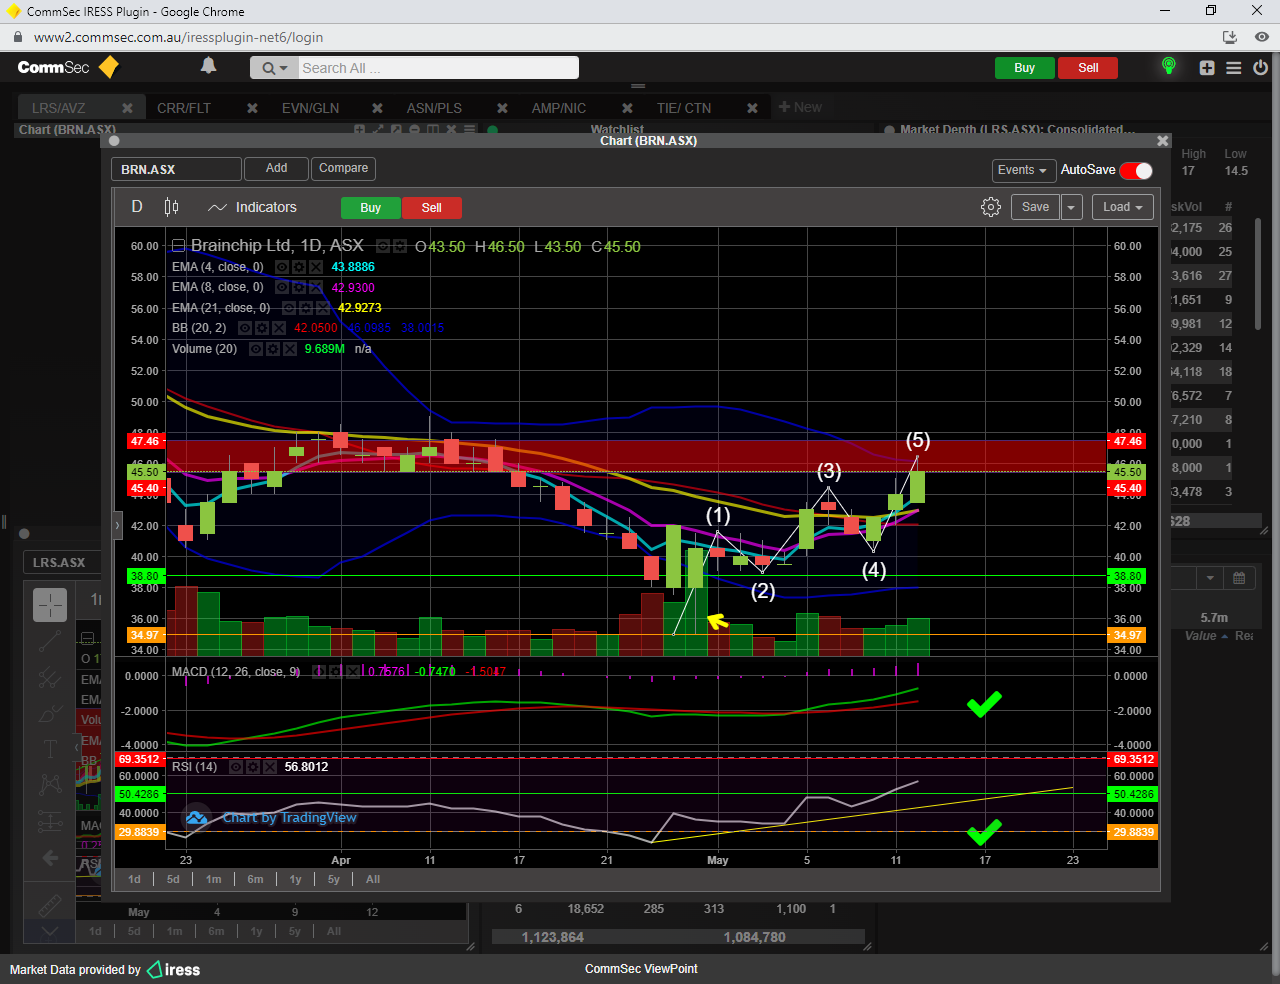Open settings gear for MACD indicator
The image size is (1280, 984).
click(x=336, y=671)
